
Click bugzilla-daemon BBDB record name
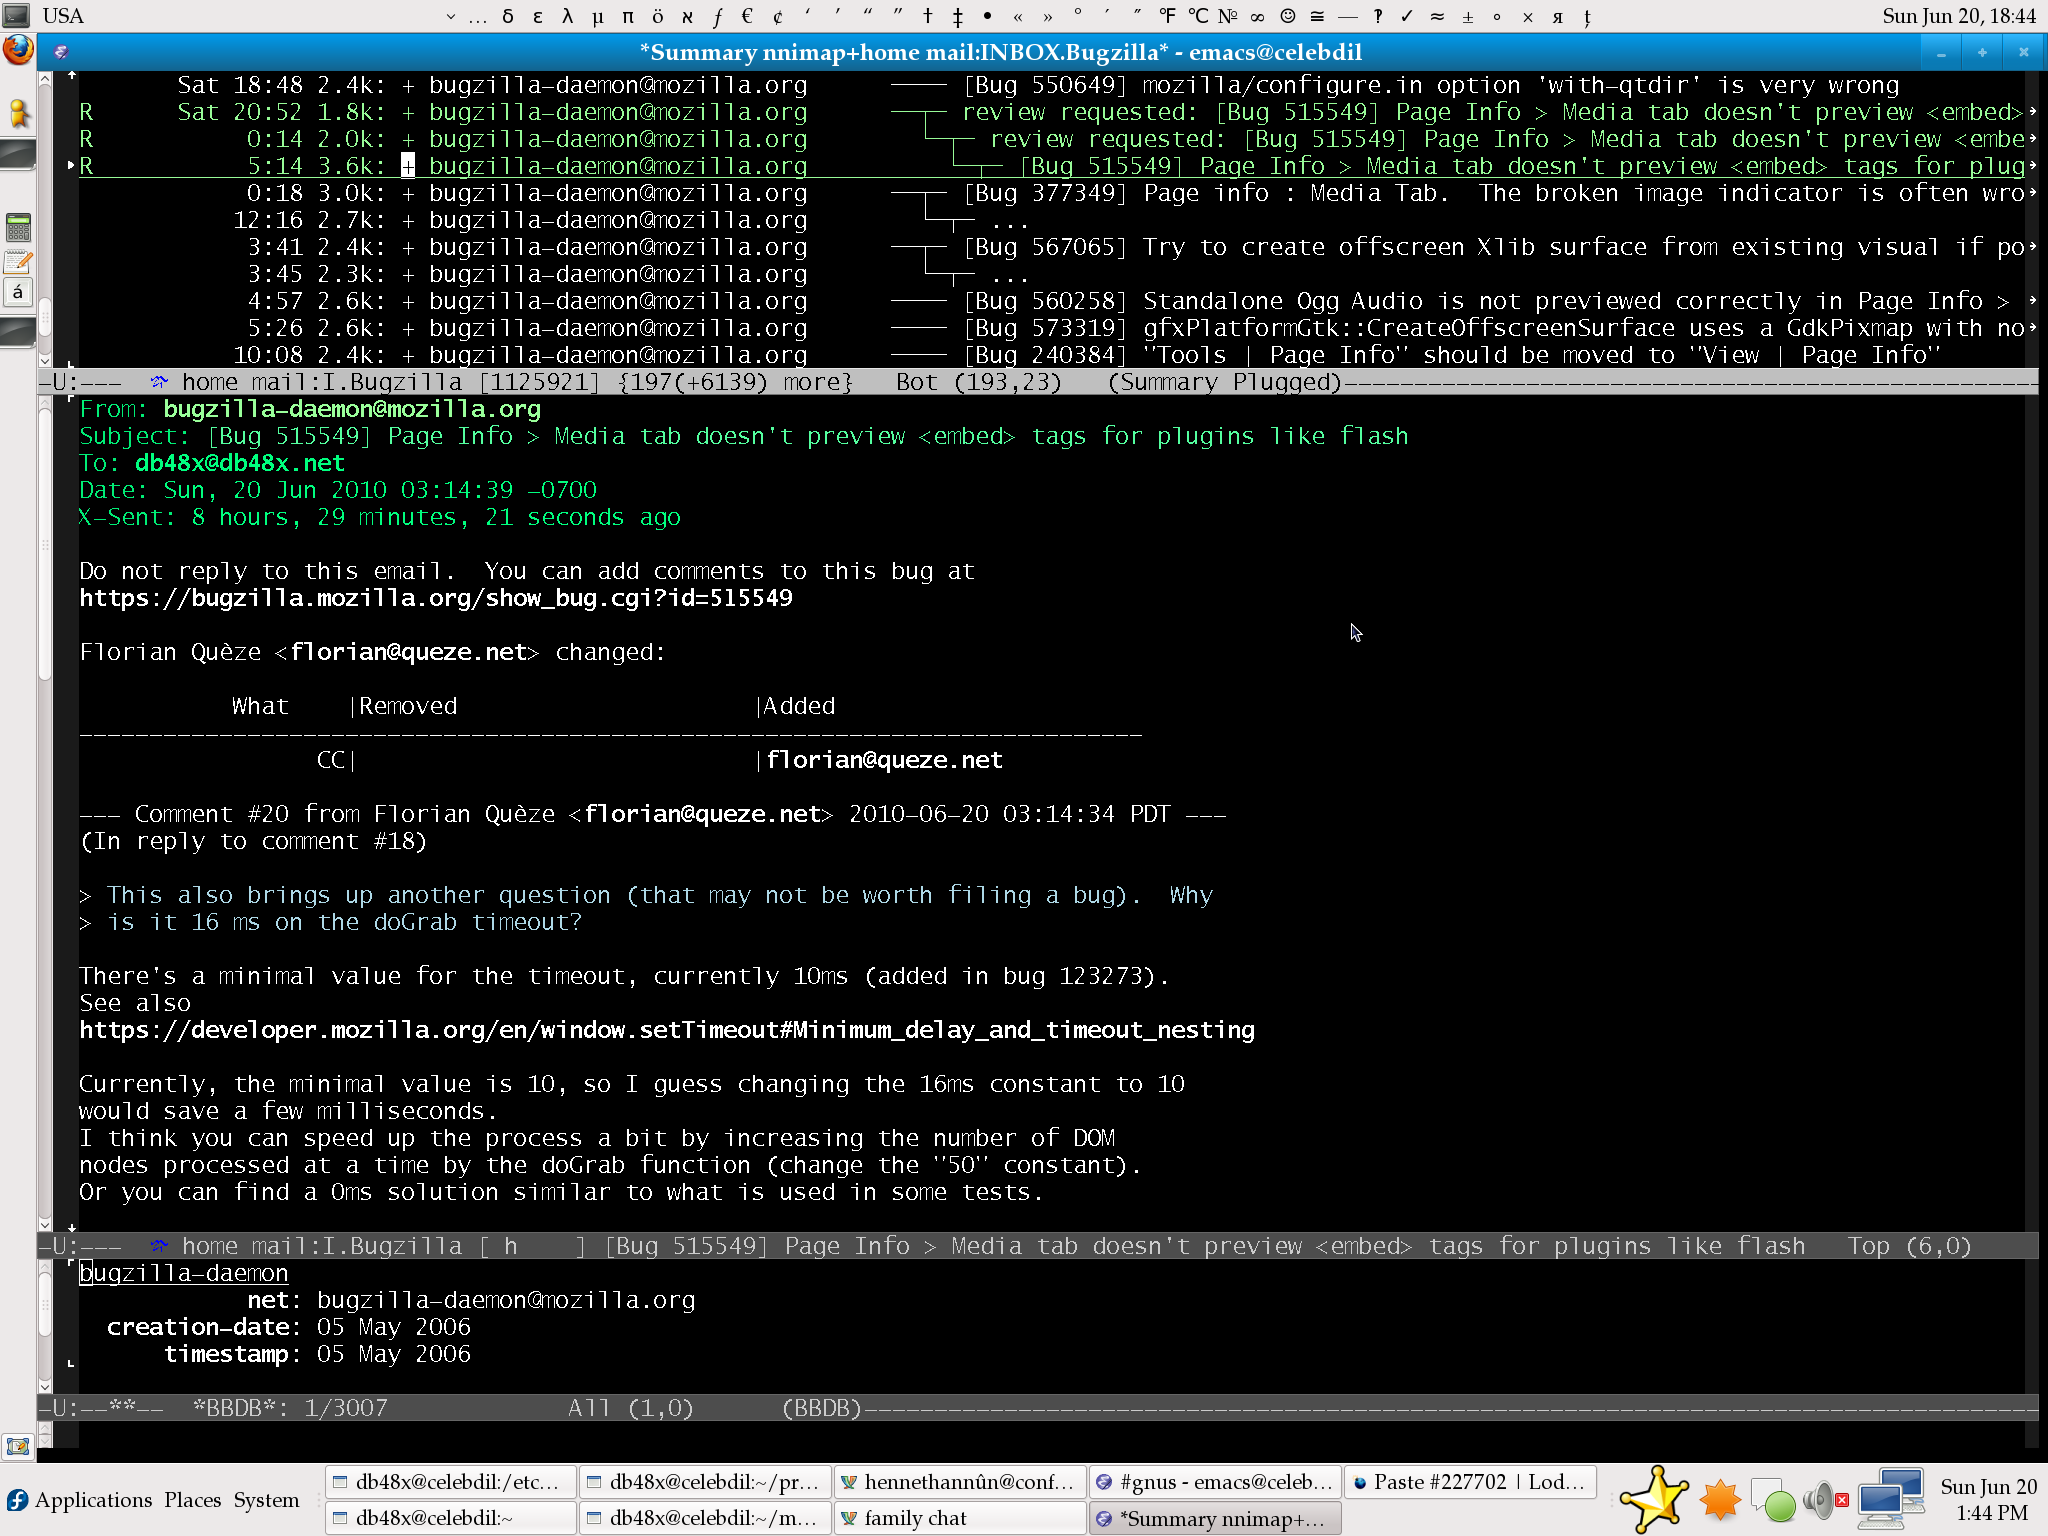183,1273
